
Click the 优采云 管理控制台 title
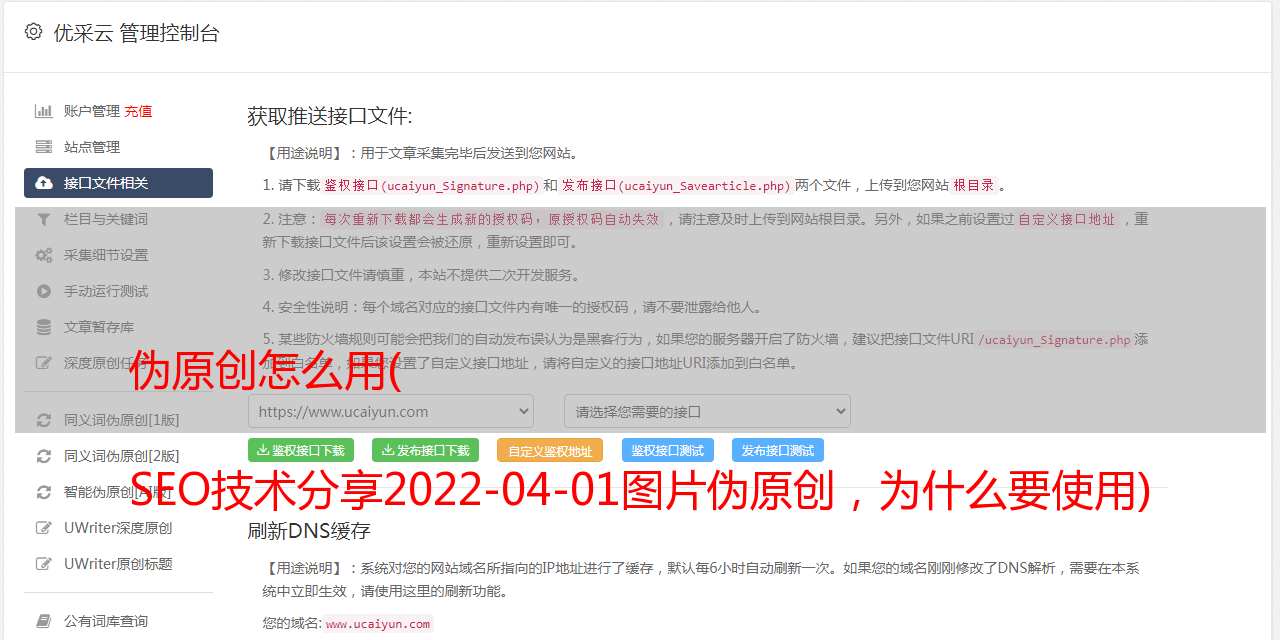(x=136, y=33)
